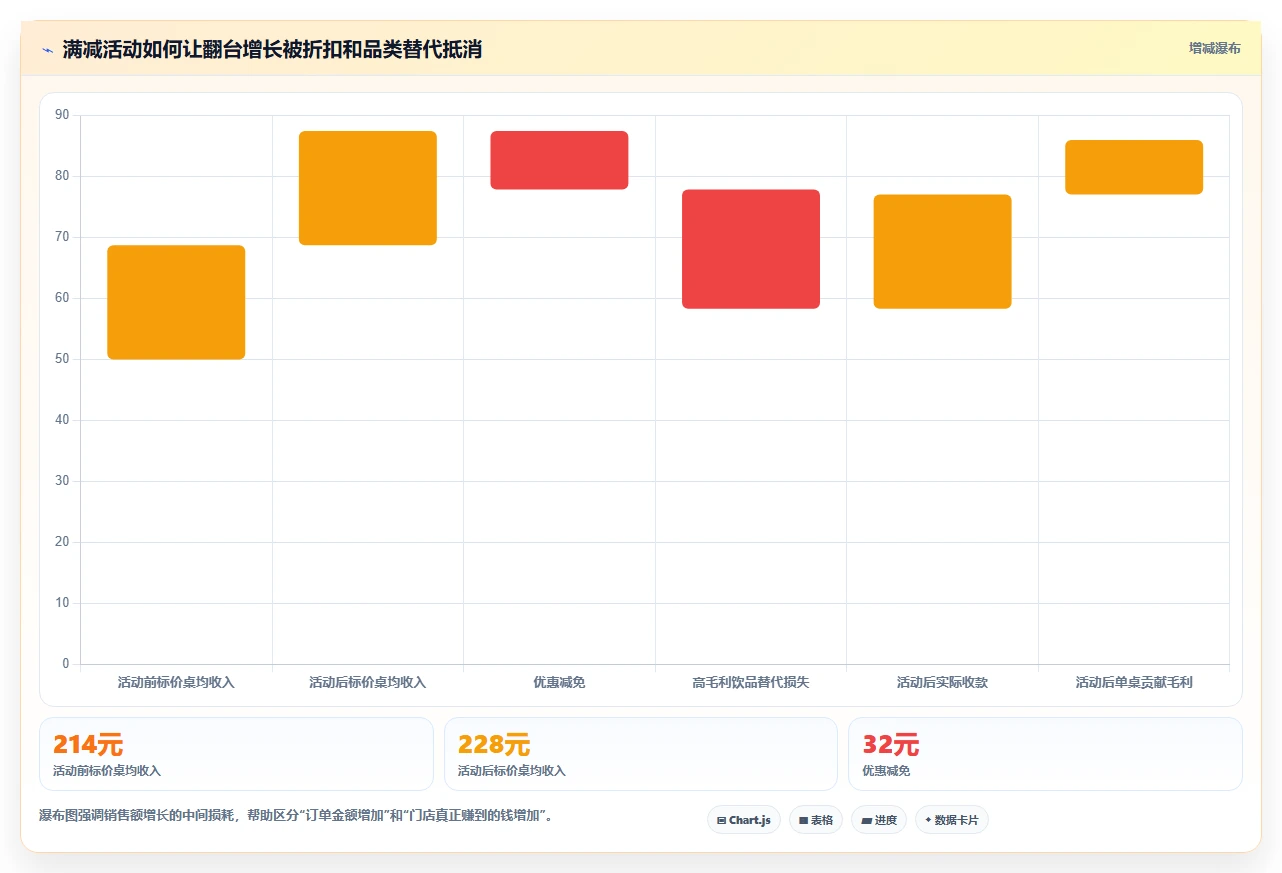Screen dimensions: 1282x873
Task: Click the 214元 stat card
Action: 236,754
